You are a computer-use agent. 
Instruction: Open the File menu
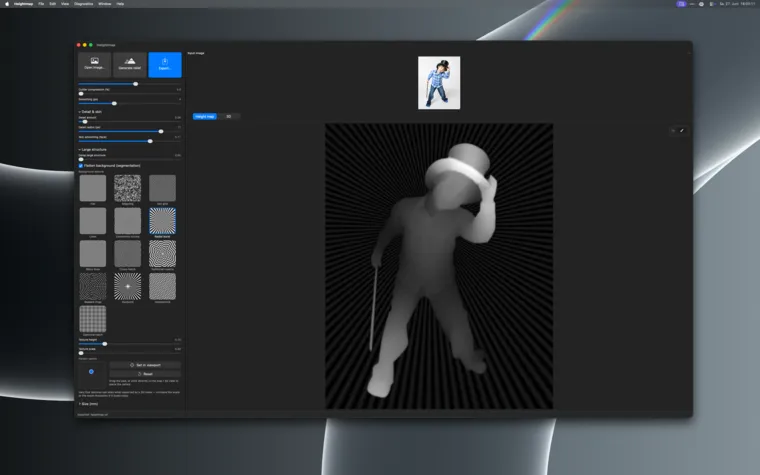coord(41,4)
